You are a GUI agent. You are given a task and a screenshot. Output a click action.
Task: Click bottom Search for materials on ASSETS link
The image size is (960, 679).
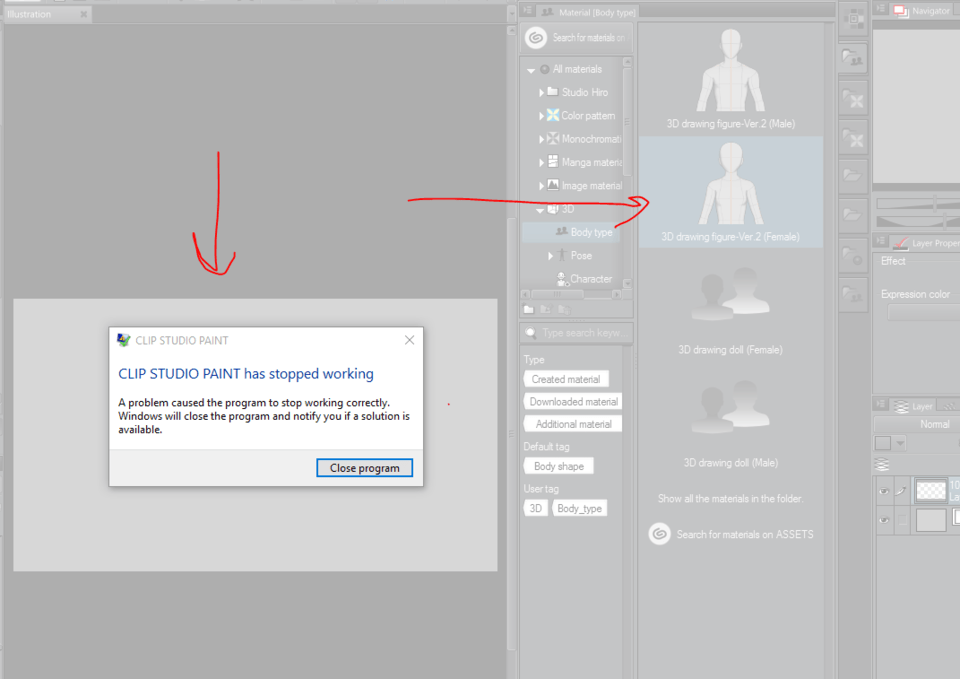click(731, 534)
